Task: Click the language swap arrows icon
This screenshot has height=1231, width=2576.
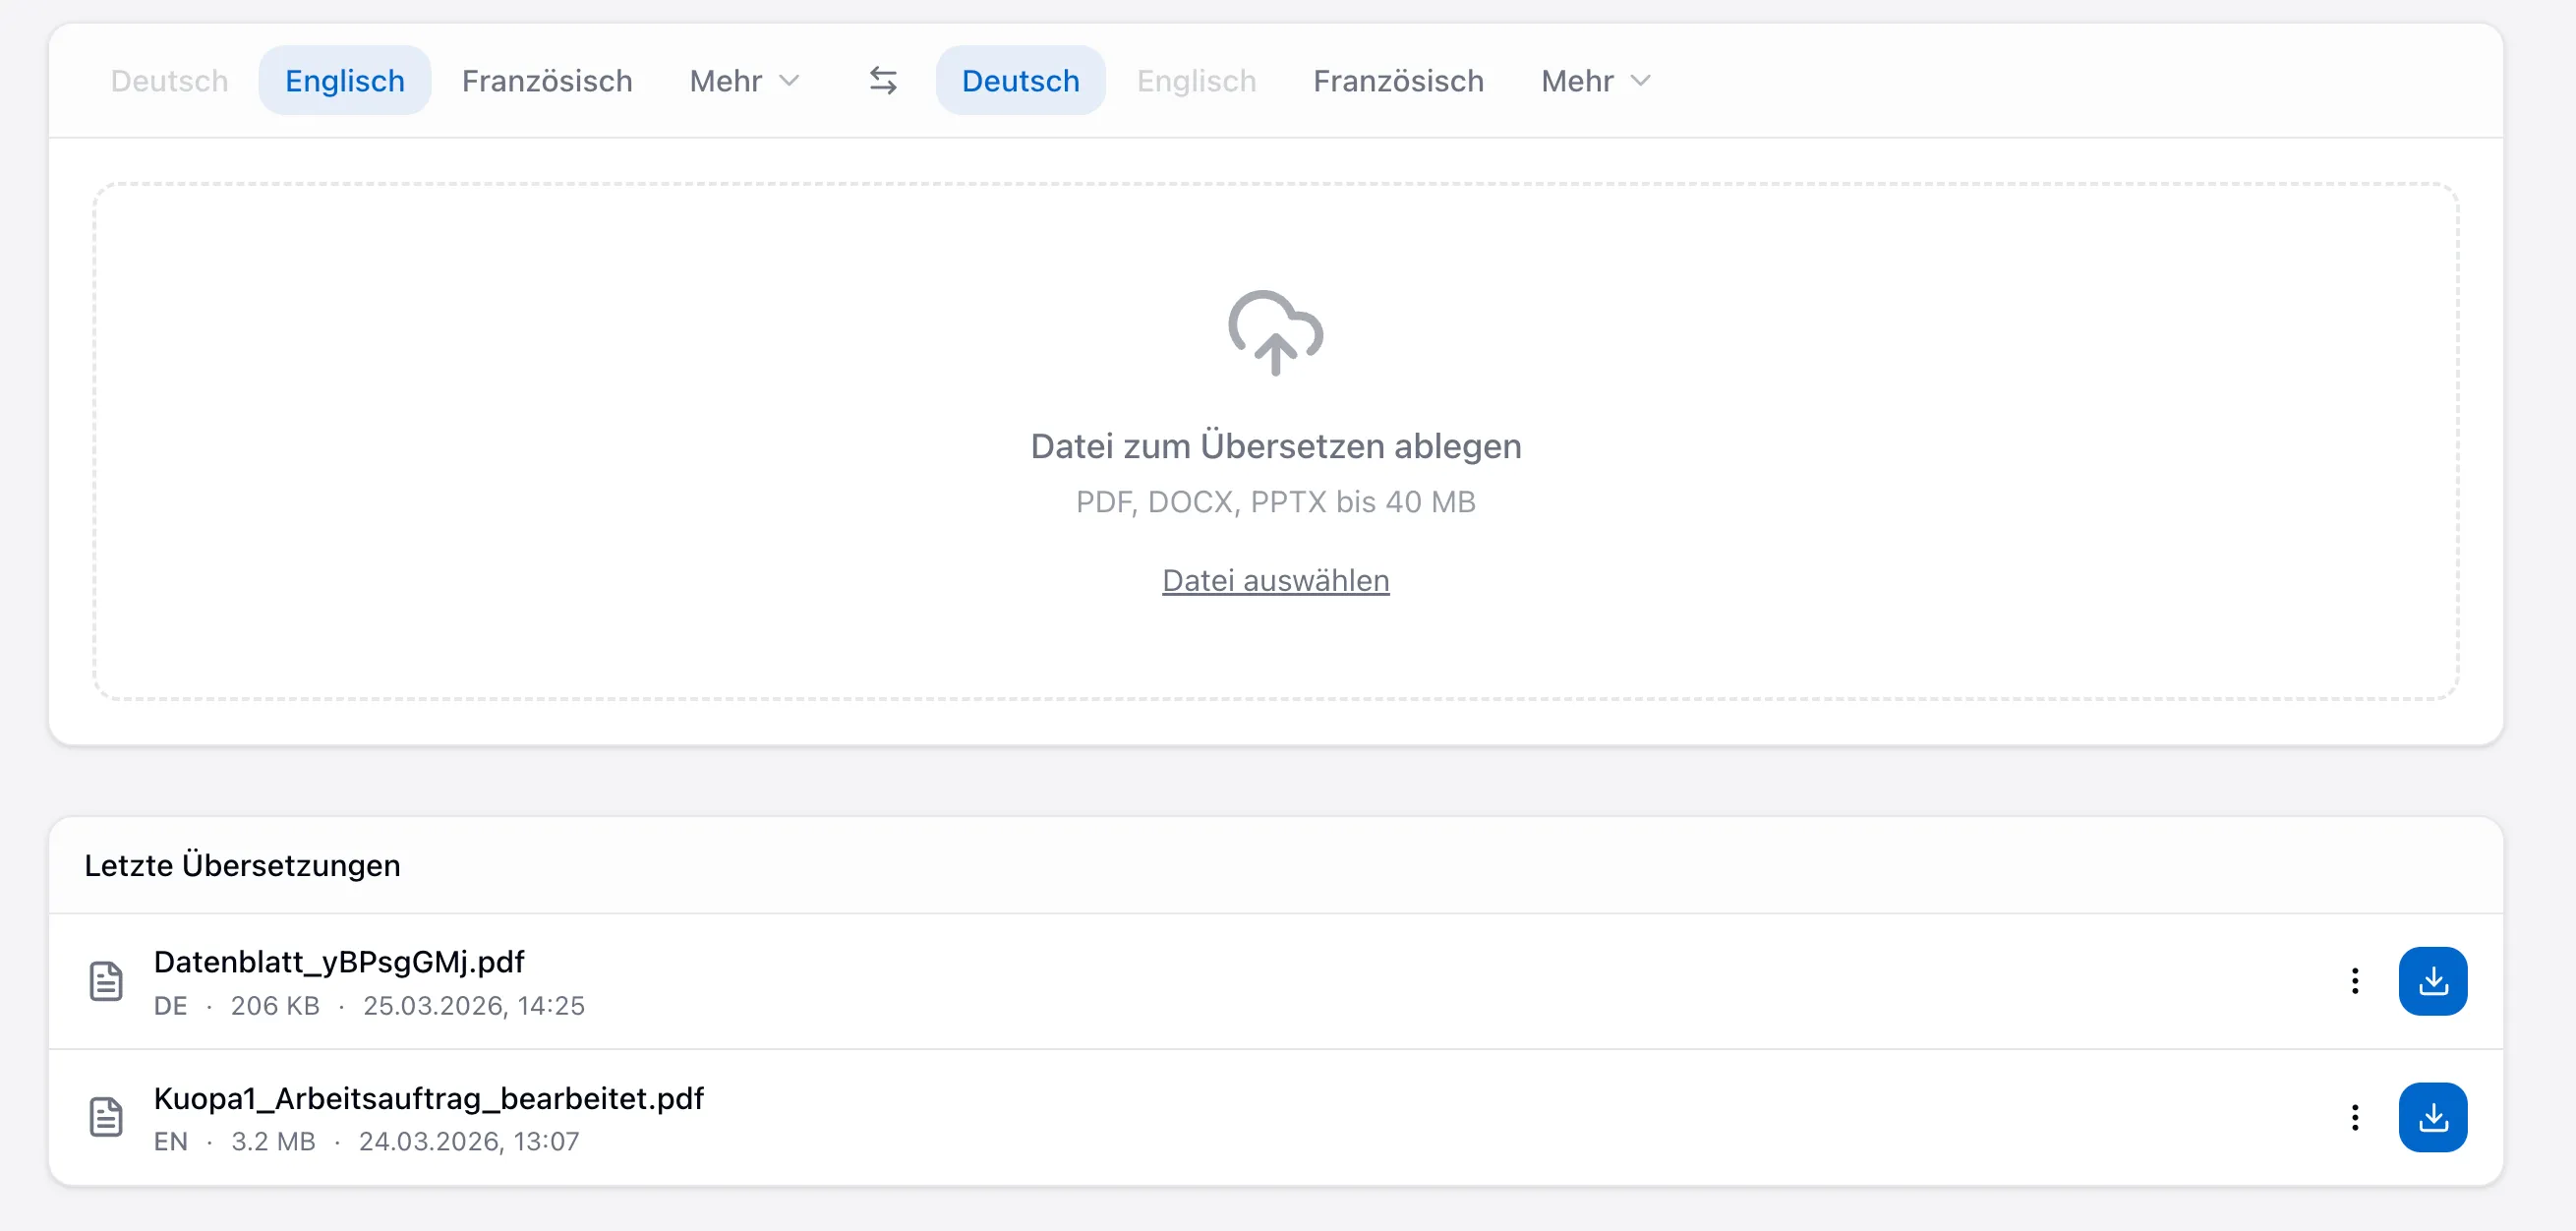Action: click(x=883, y=80)
